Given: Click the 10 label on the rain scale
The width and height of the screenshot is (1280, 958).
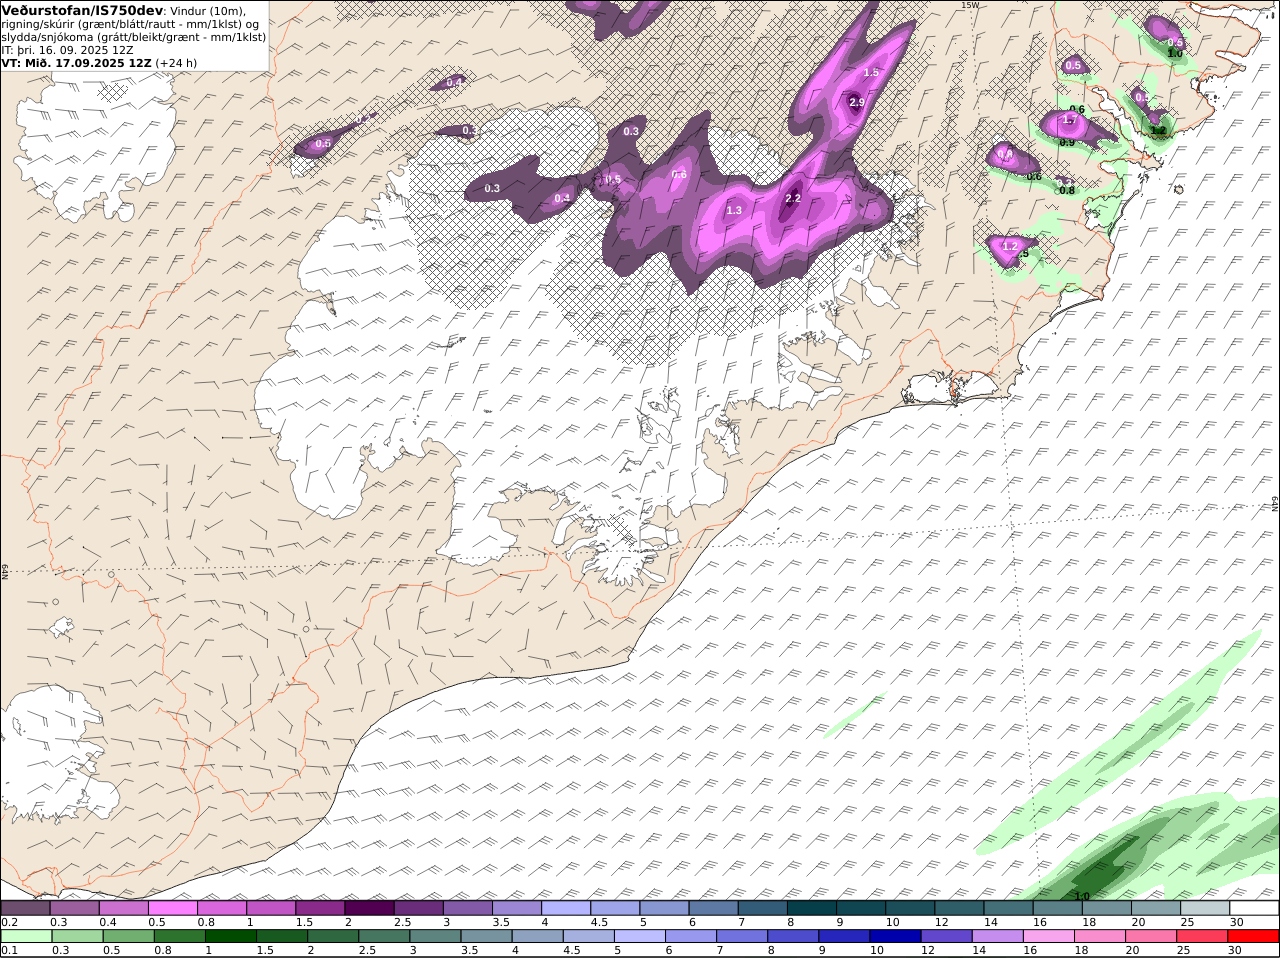Looking at the screenshot, I should click(x=876, y=950).
